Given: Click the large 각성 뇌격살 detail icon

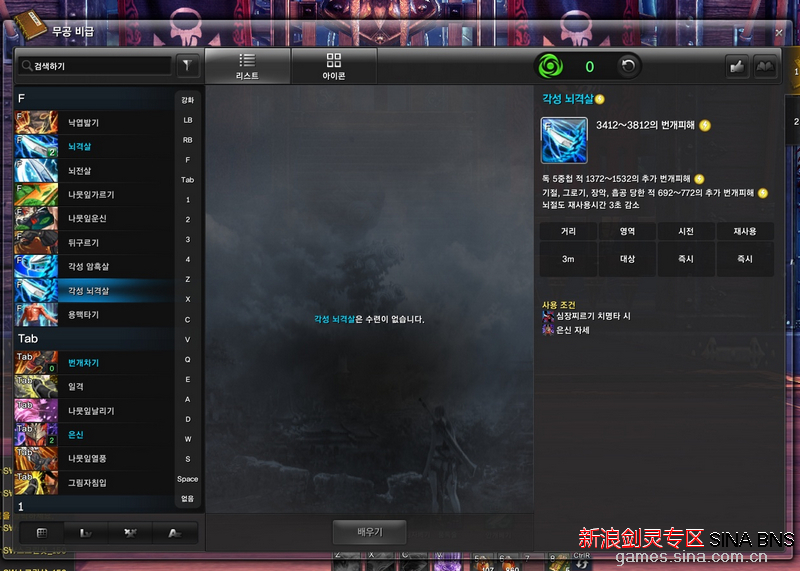Looking at the screenshot, I should click(564, 140).
